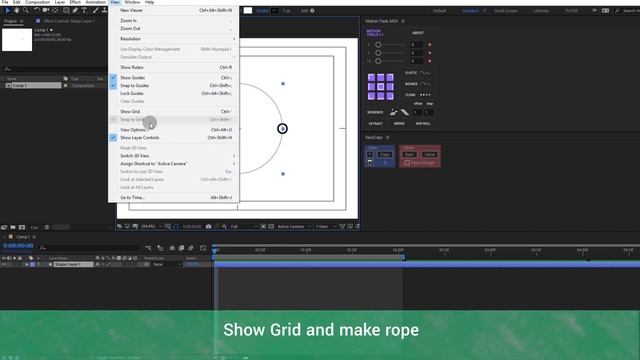640x360 pixels.
Task: Toggle transparency grid button in viewer
Action: pos(271,226)
